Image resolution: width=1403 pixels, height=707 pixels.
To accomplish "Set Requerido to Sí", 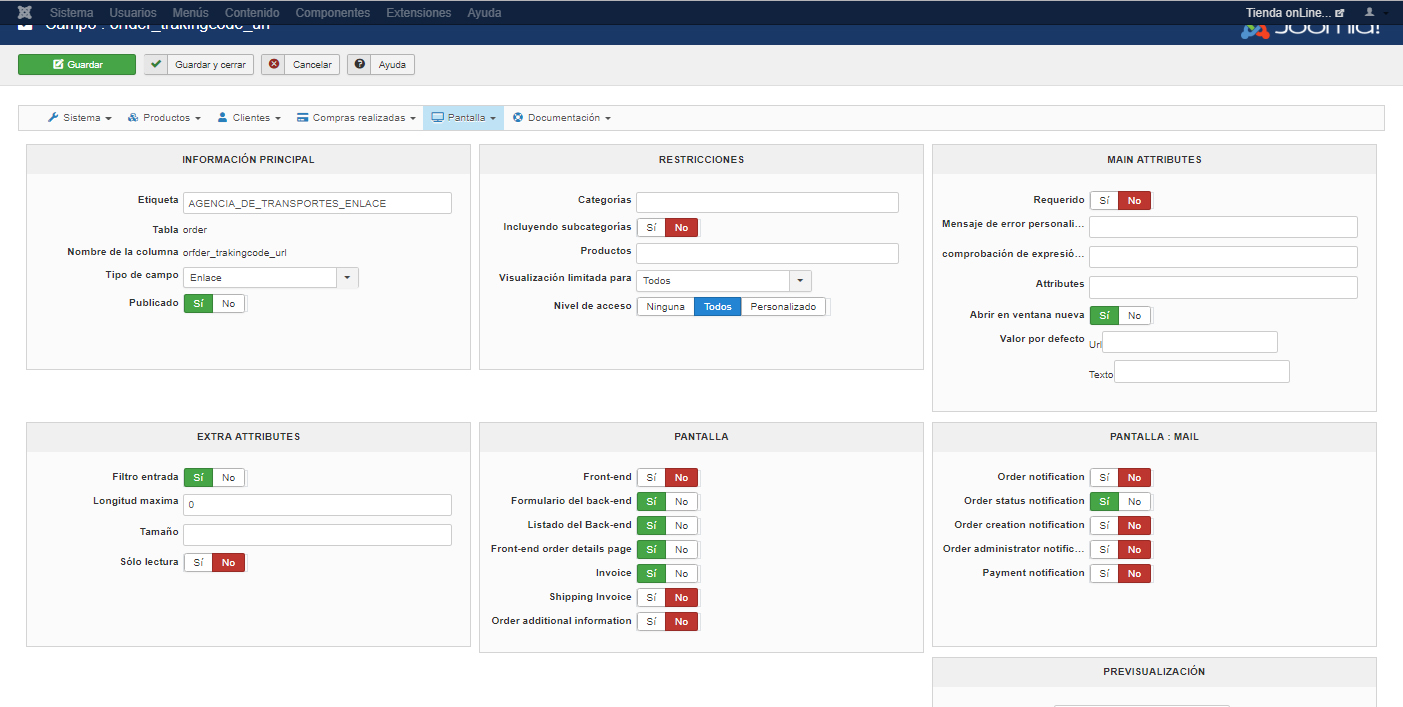I will [x=1104, y=201].
